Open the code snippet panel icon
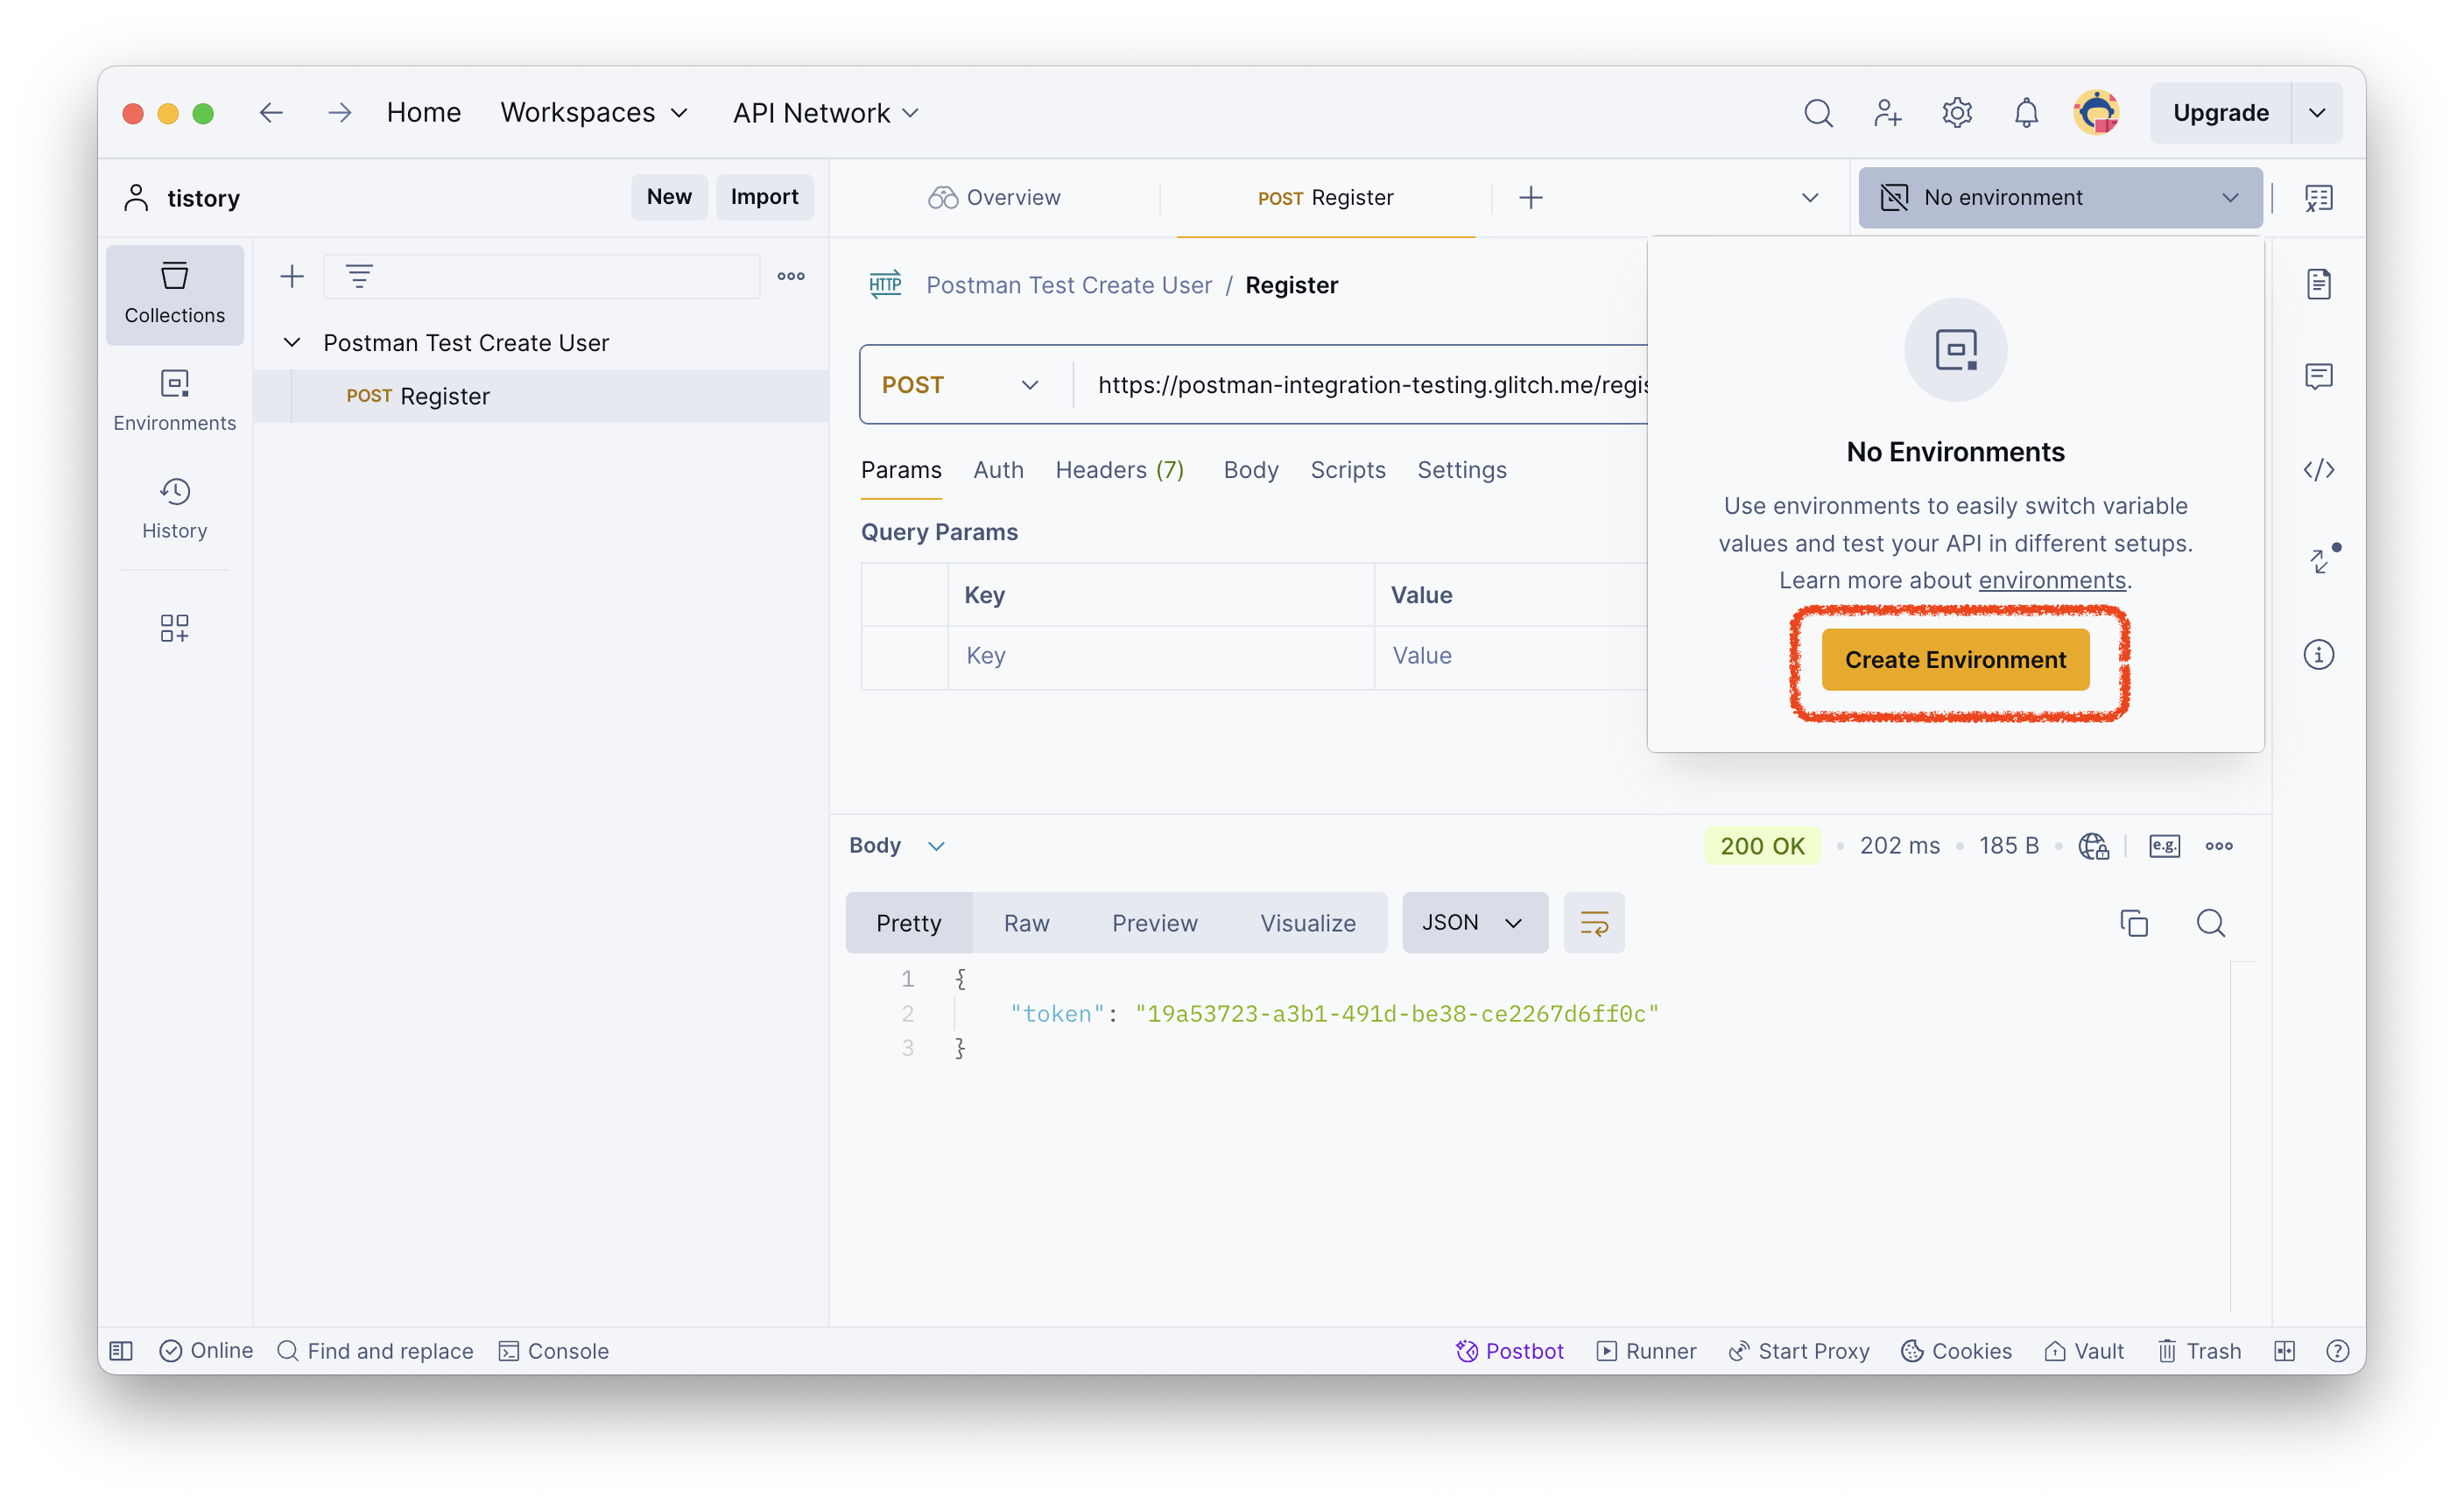 [x=2318, y=469]
